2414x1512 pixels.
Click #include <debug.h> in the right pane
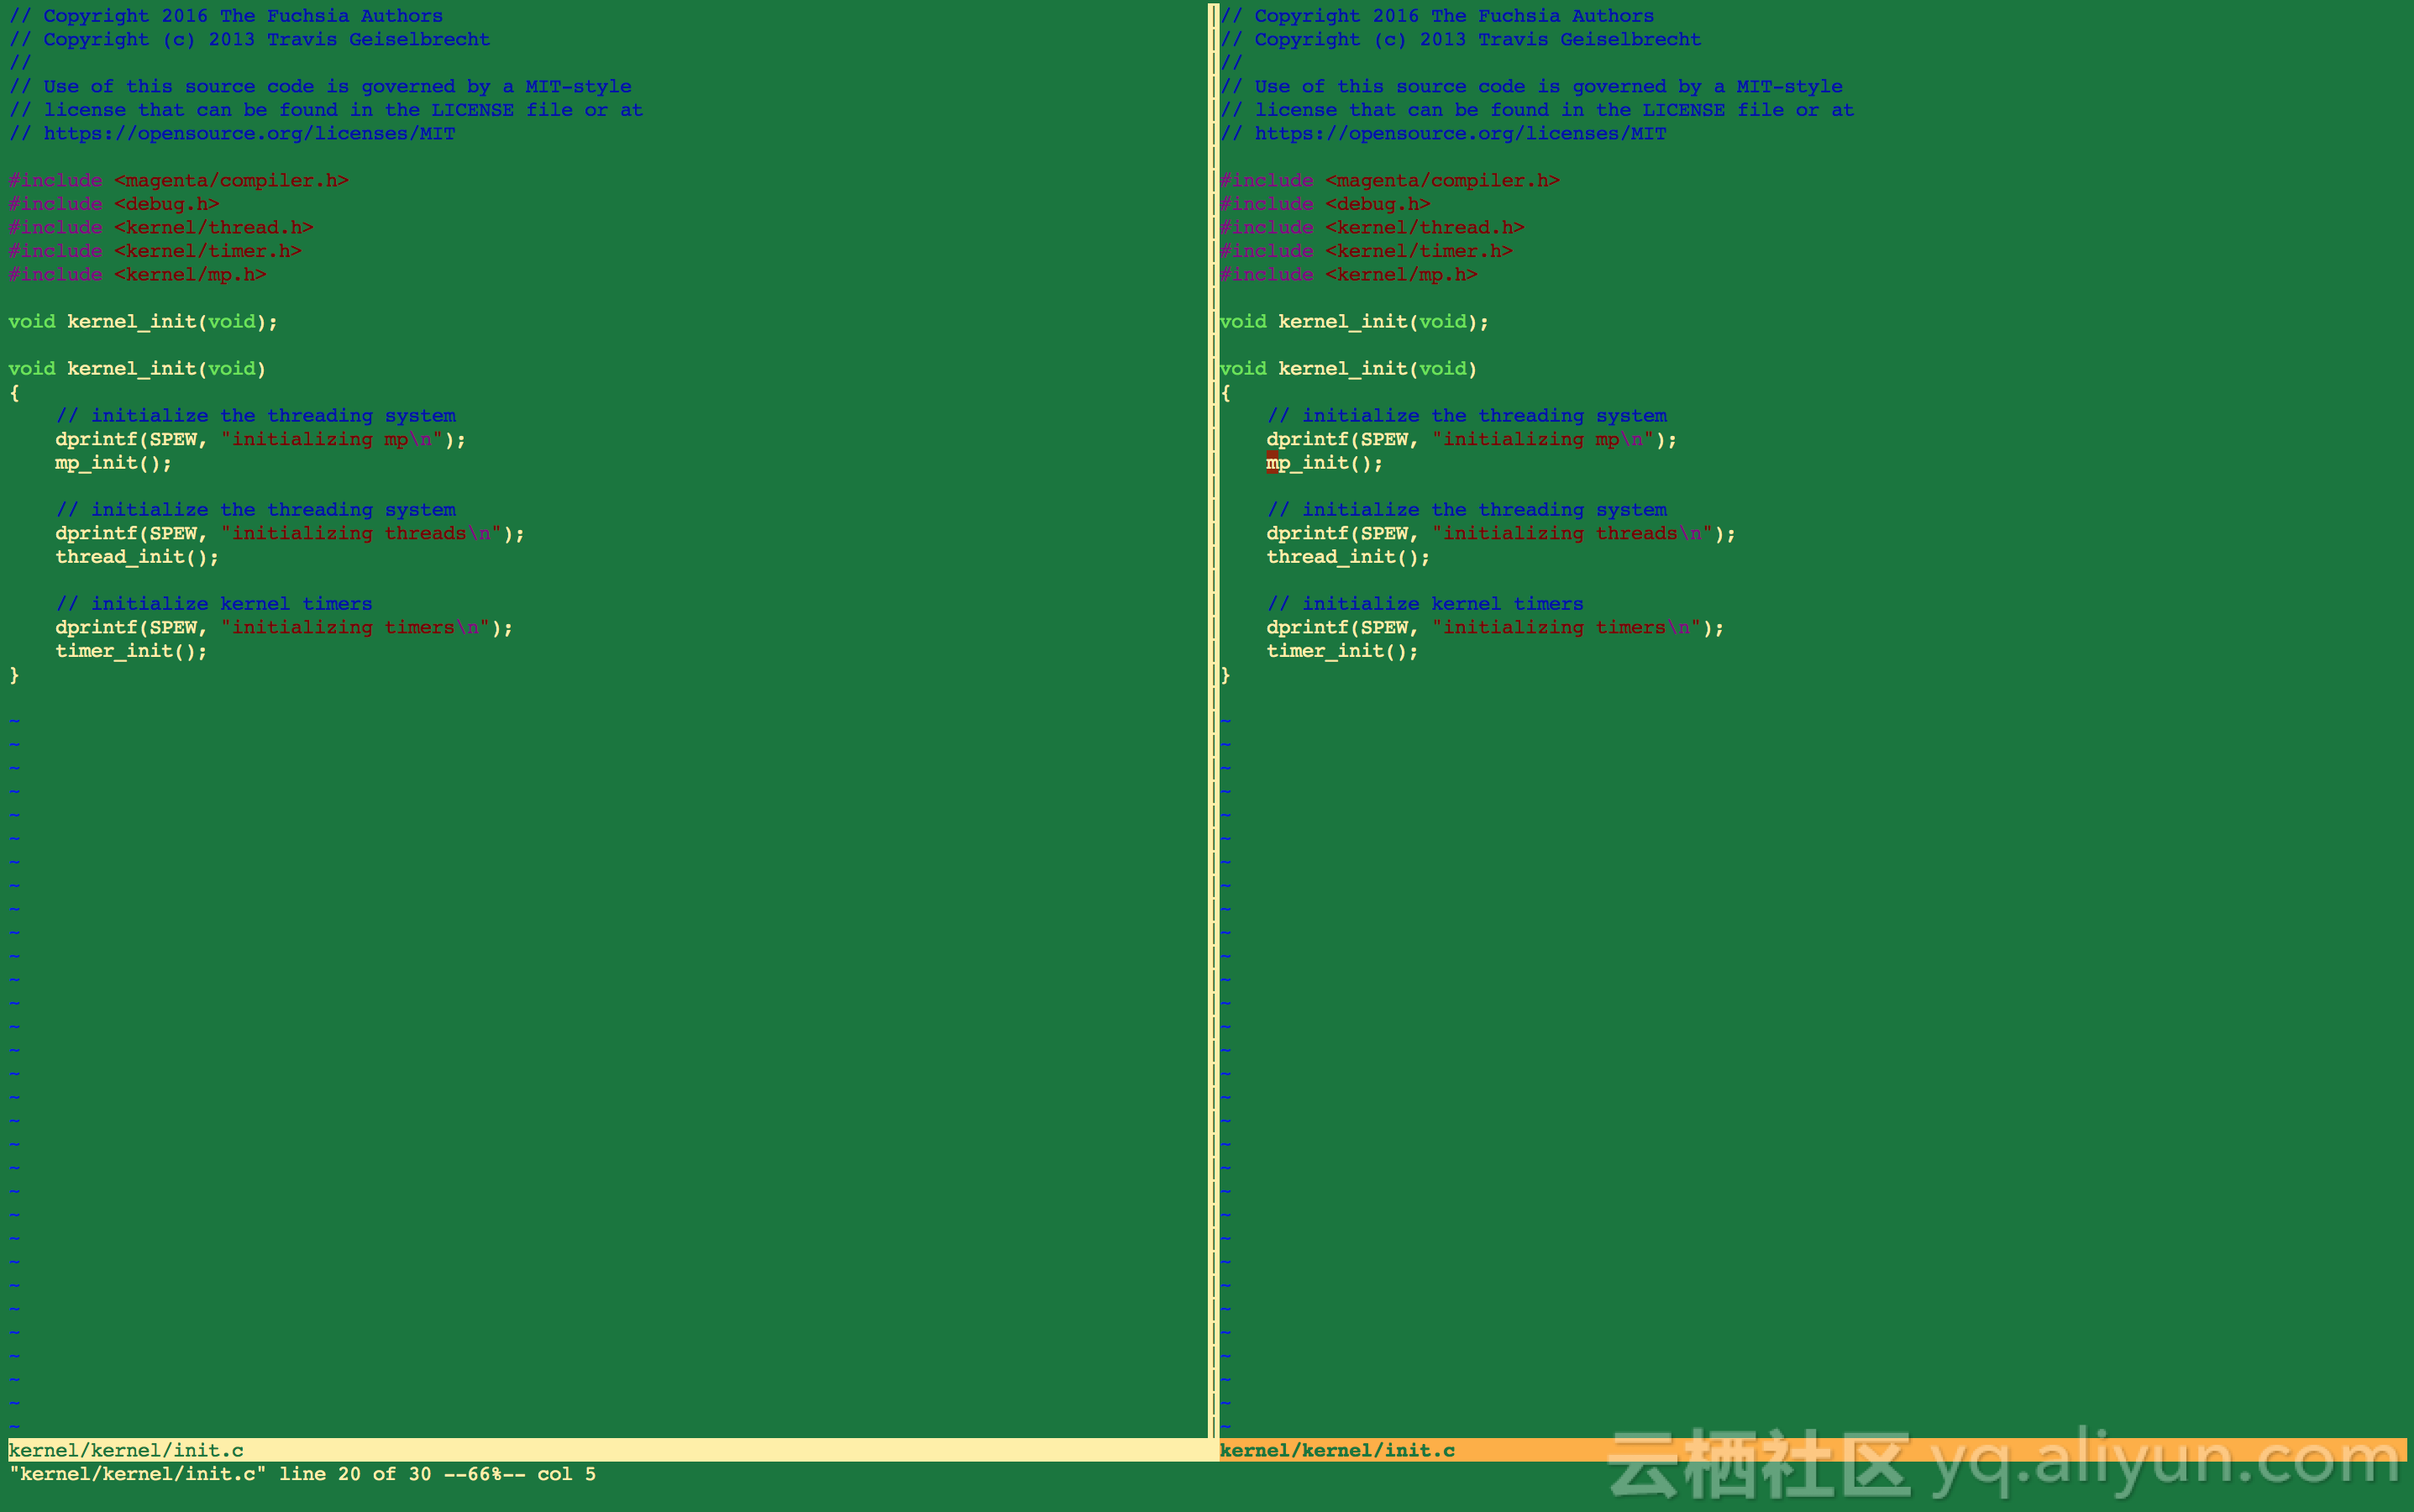point(1324,204)
